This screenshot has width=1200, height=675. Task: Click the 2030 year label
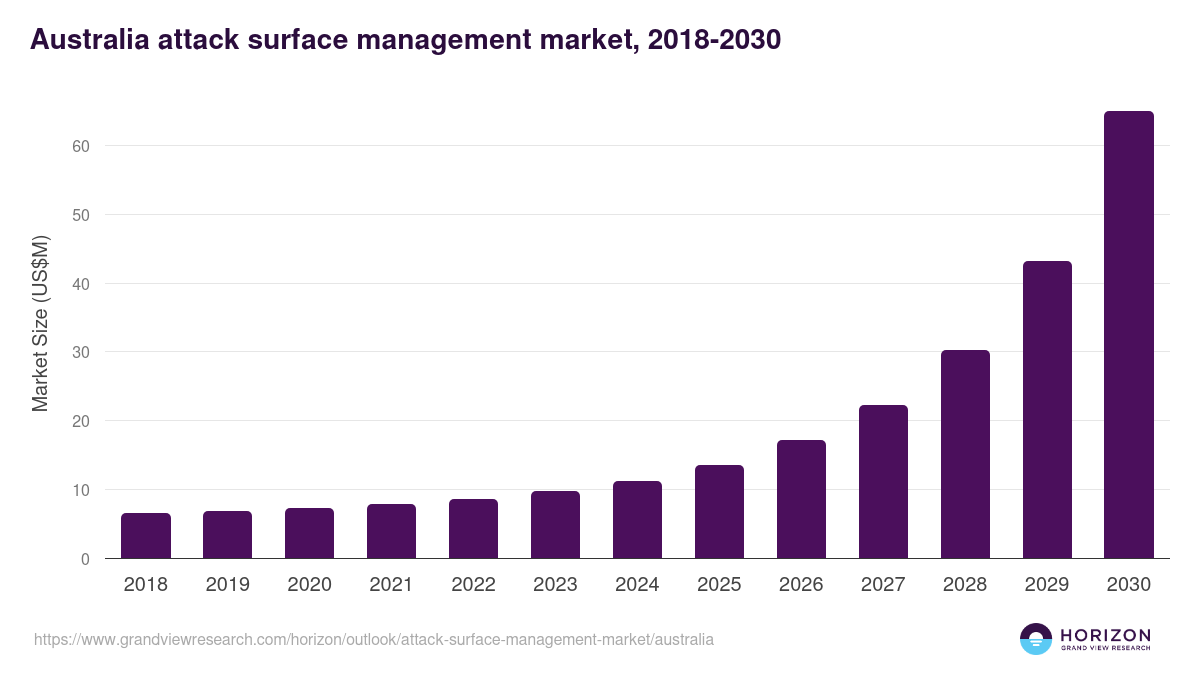coord(1129,585)
